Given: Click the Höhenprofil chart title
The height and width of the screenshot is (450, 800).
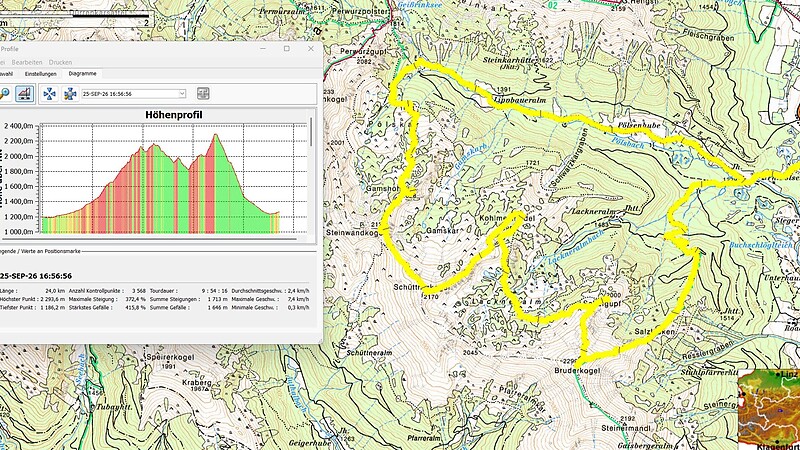Looking at the screenshot, I should tap(173, 115).
